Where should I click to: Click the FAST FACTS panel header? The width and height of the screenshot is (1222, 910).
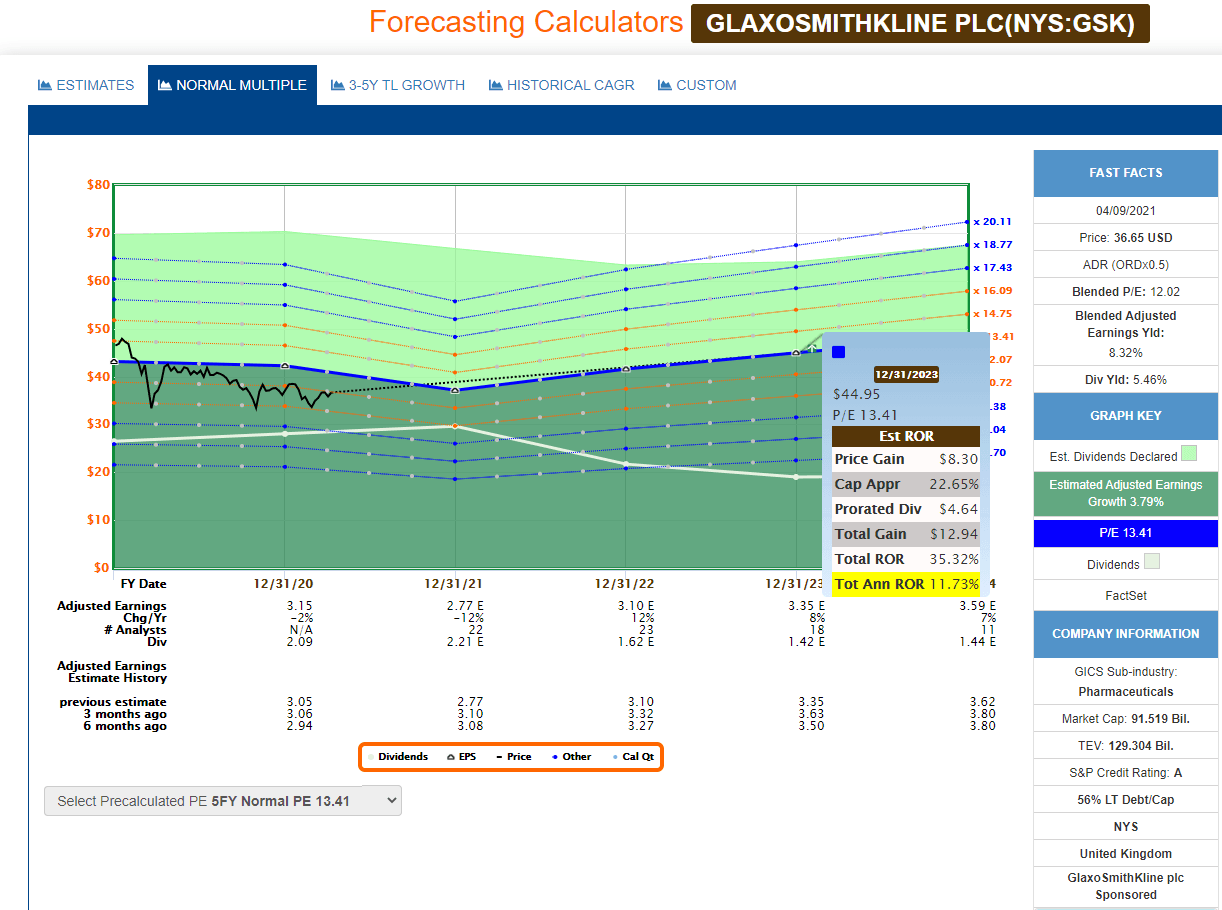[1125, 173]
